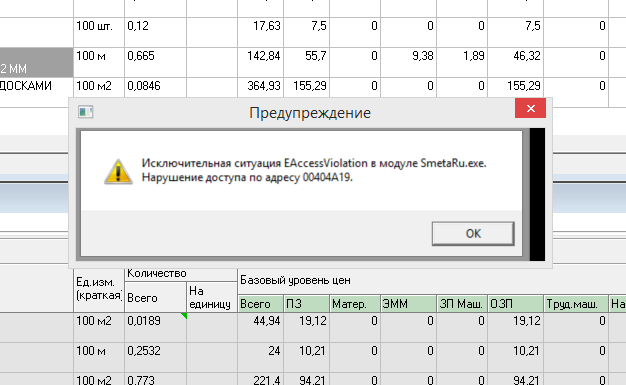The width and height of the screenshot is (626, 385).
Task: Click the 9,38 cell
Action: click(x=408, y=62)
